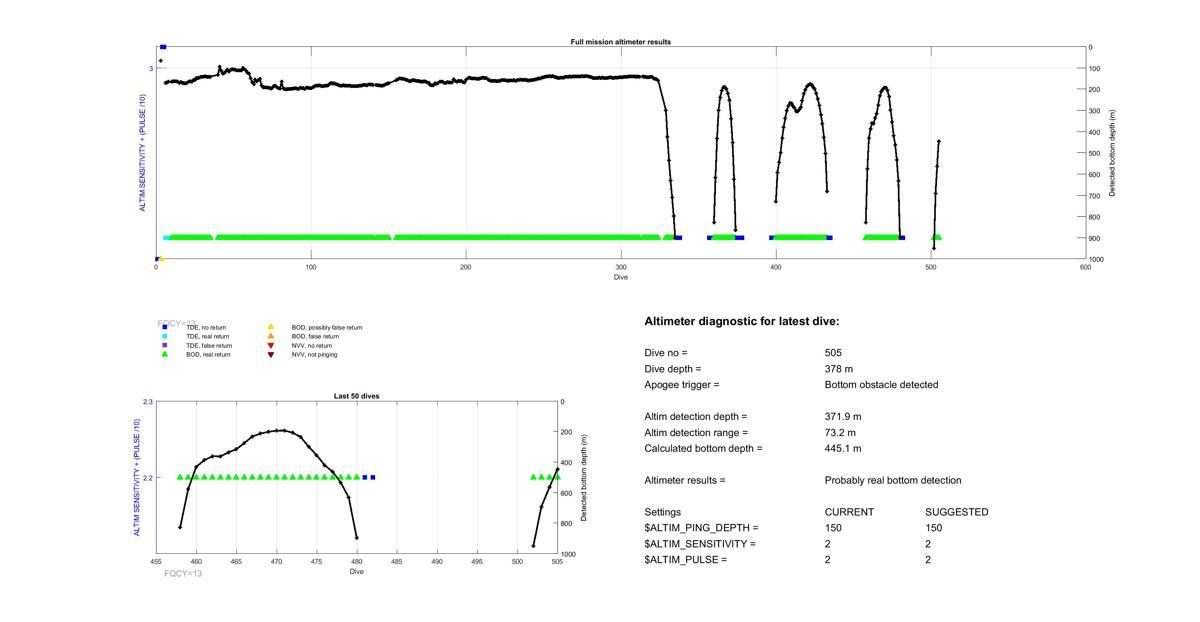Viewport: 1200px width, 622px height.
Task: Select the calculated bottom depth 445.1 m
Action: pos(843,449)
